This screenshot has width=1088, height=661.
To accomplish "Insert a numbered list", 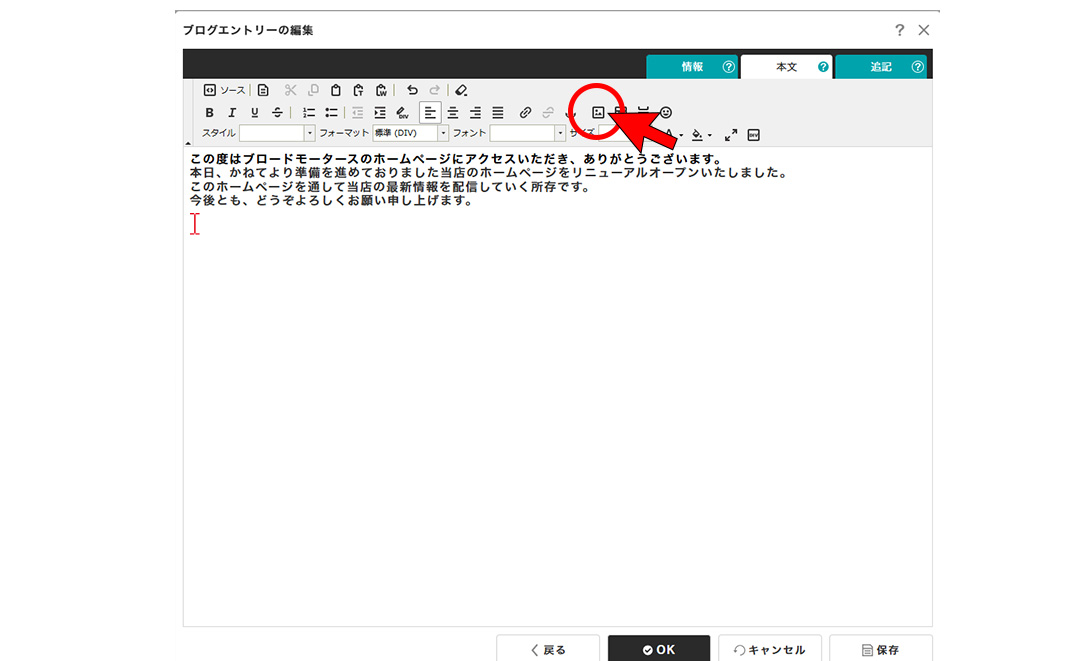I will coord(309,113).
